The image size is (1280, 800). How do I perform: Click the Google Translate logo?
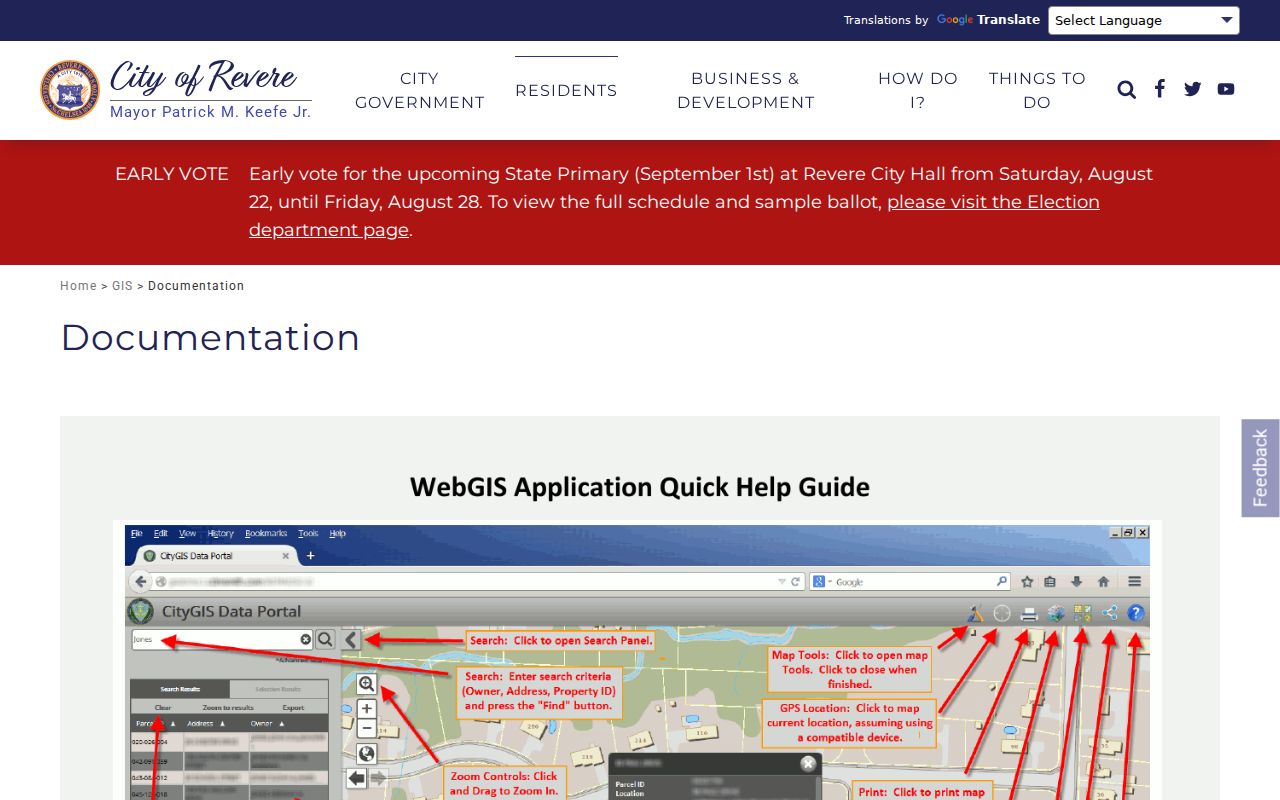click(988, 20)
